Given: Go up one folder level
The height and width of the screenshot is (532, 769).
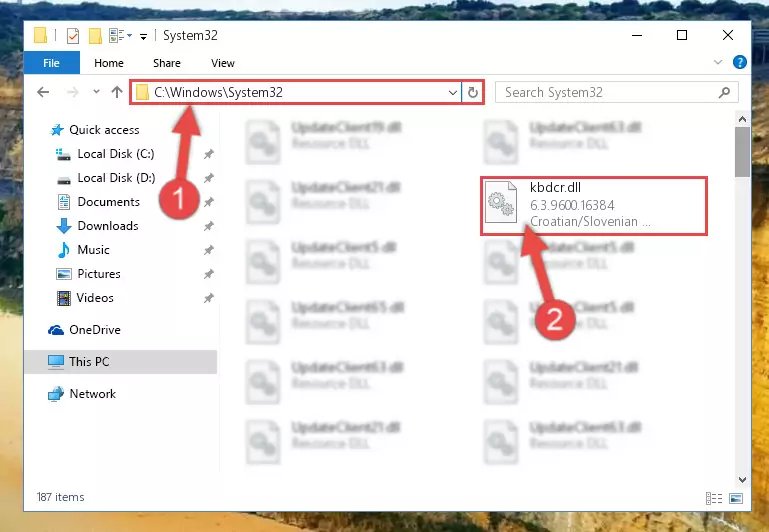Looking at the screenshot, I should coord(117,92).
